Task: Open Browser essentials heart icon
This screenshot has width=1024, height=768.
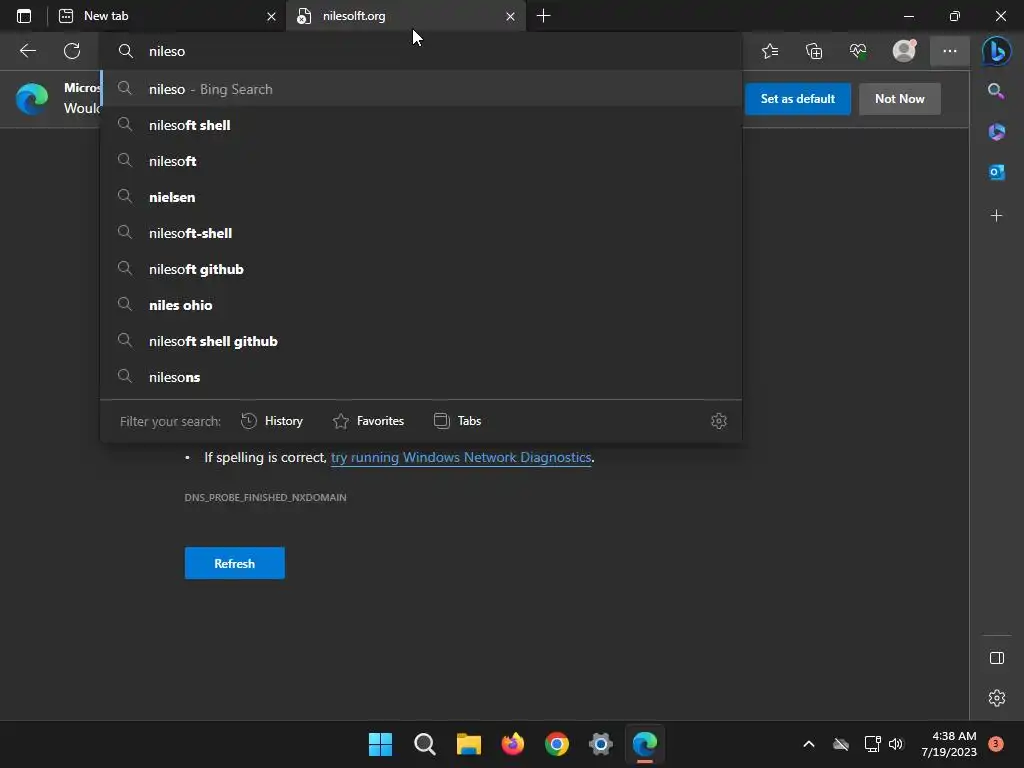Action: click(x=858, y=51)
